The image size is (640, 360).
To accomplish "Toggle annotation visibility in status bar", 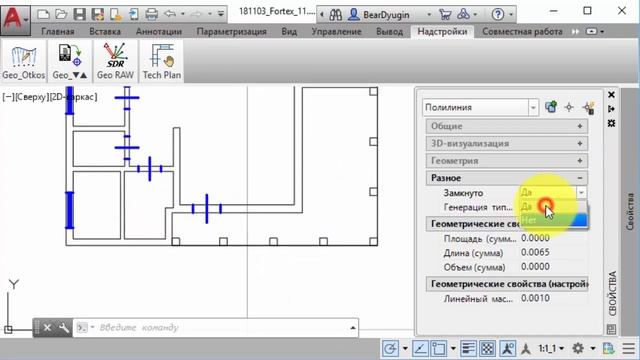I will pos(507,349).
